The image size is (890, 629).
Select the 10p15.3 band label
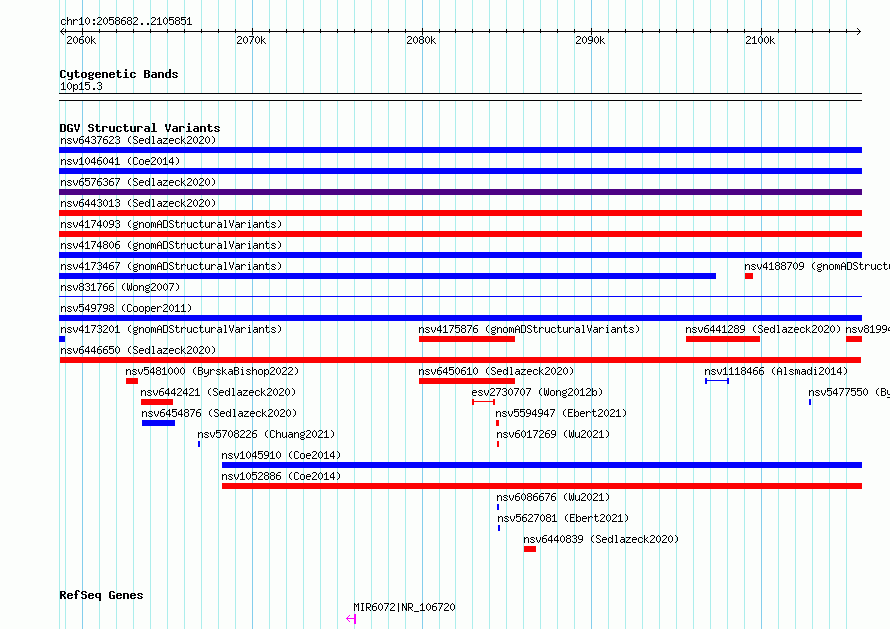pyautogui.click(x=81, y=86)
